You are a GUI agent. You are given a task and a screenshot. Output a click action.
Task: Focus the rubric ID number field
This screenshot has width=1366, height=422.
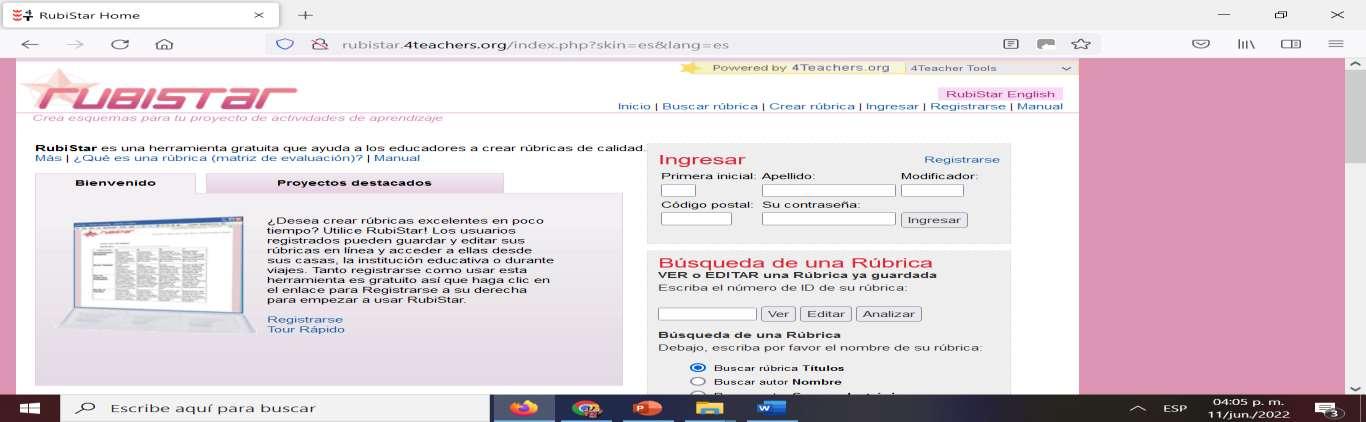[707, 314]
